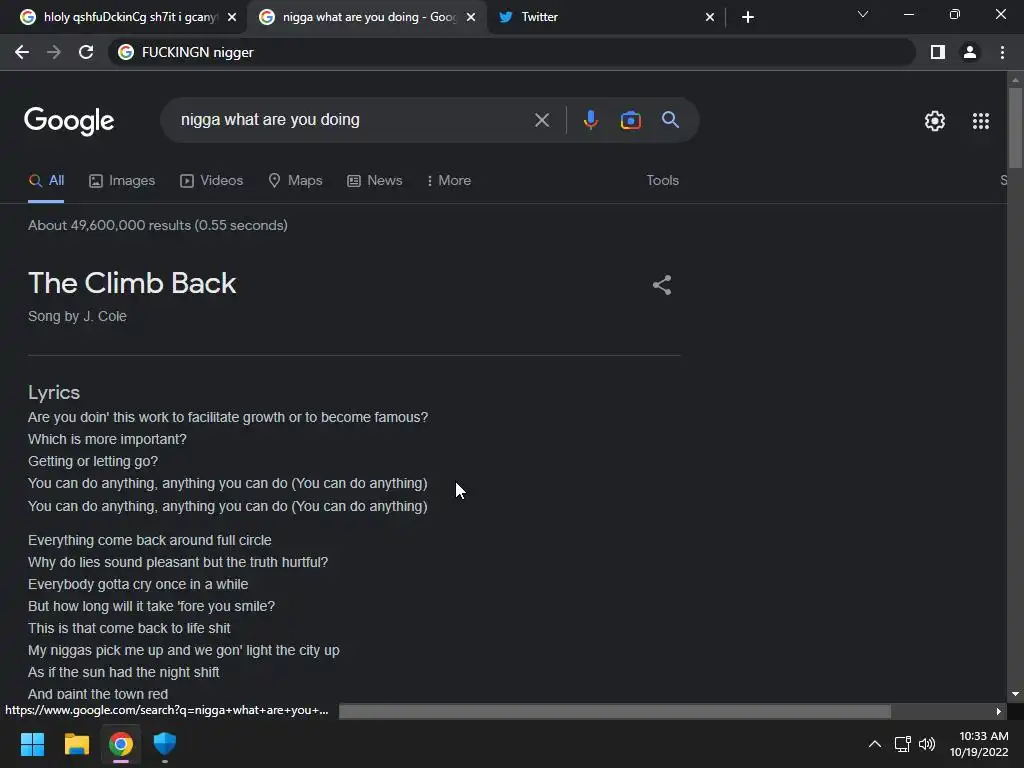Click the Google logo

click(x=69, y=121)
